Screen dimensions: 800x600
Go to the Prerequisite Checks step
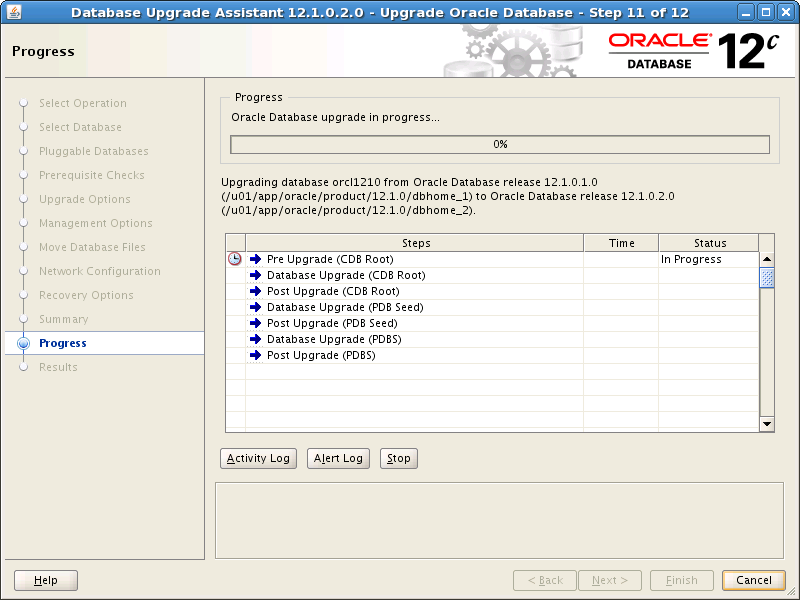click(92, 175)
